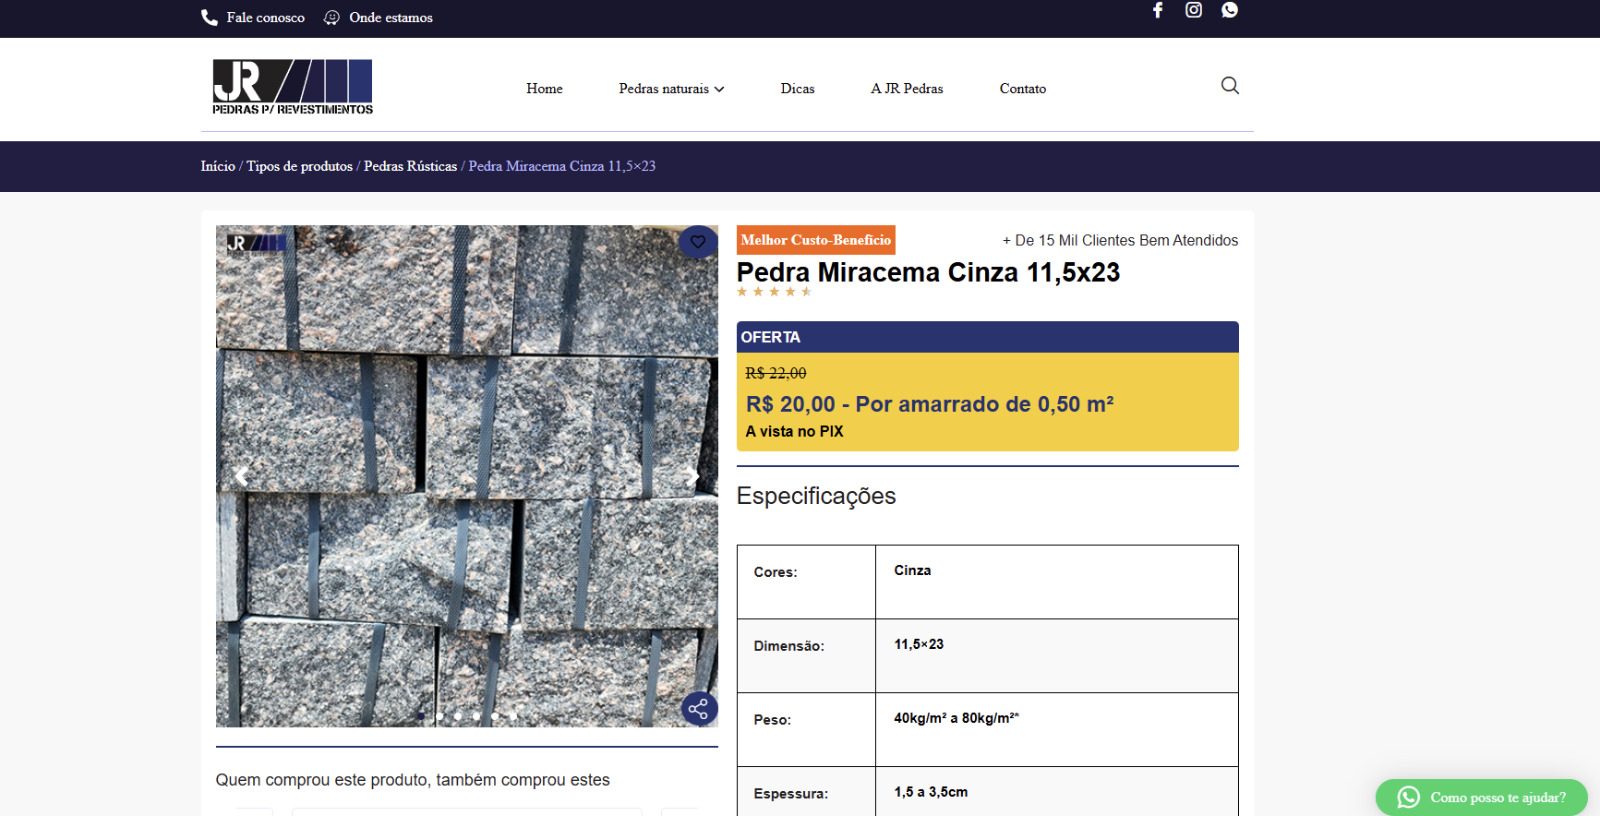This screenshot has width=1600, height=816.
Task: Show the next product image arrow
Action: pyautogui.click(x=692, y=477)
